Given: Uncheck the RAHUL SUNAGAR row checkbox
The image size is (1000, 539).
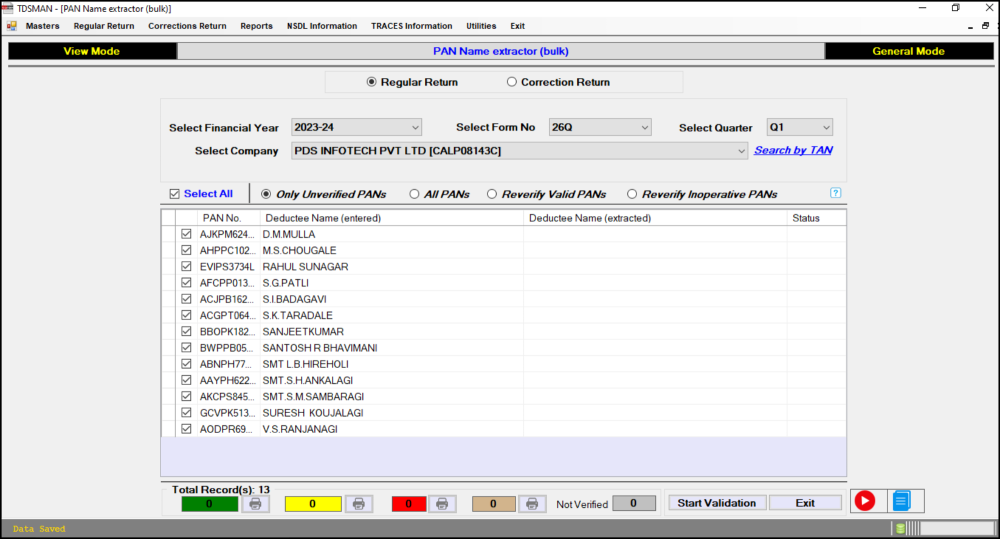Looking at the screenshot, I should tap(186, 267).
